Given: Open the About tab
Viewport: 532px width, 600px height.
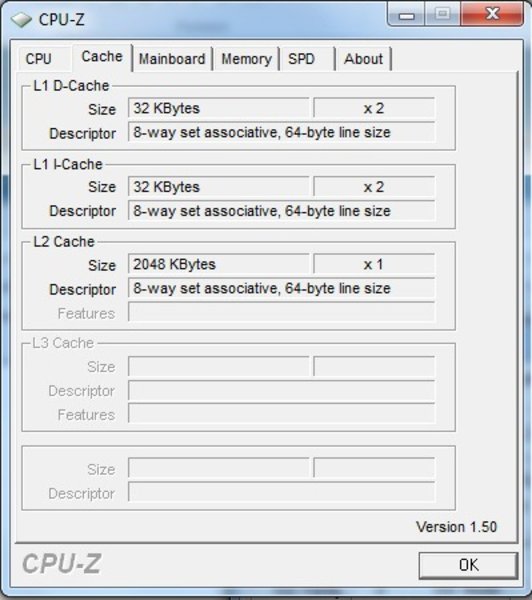Looking at the screenshot, I should [x=363, y=59].
